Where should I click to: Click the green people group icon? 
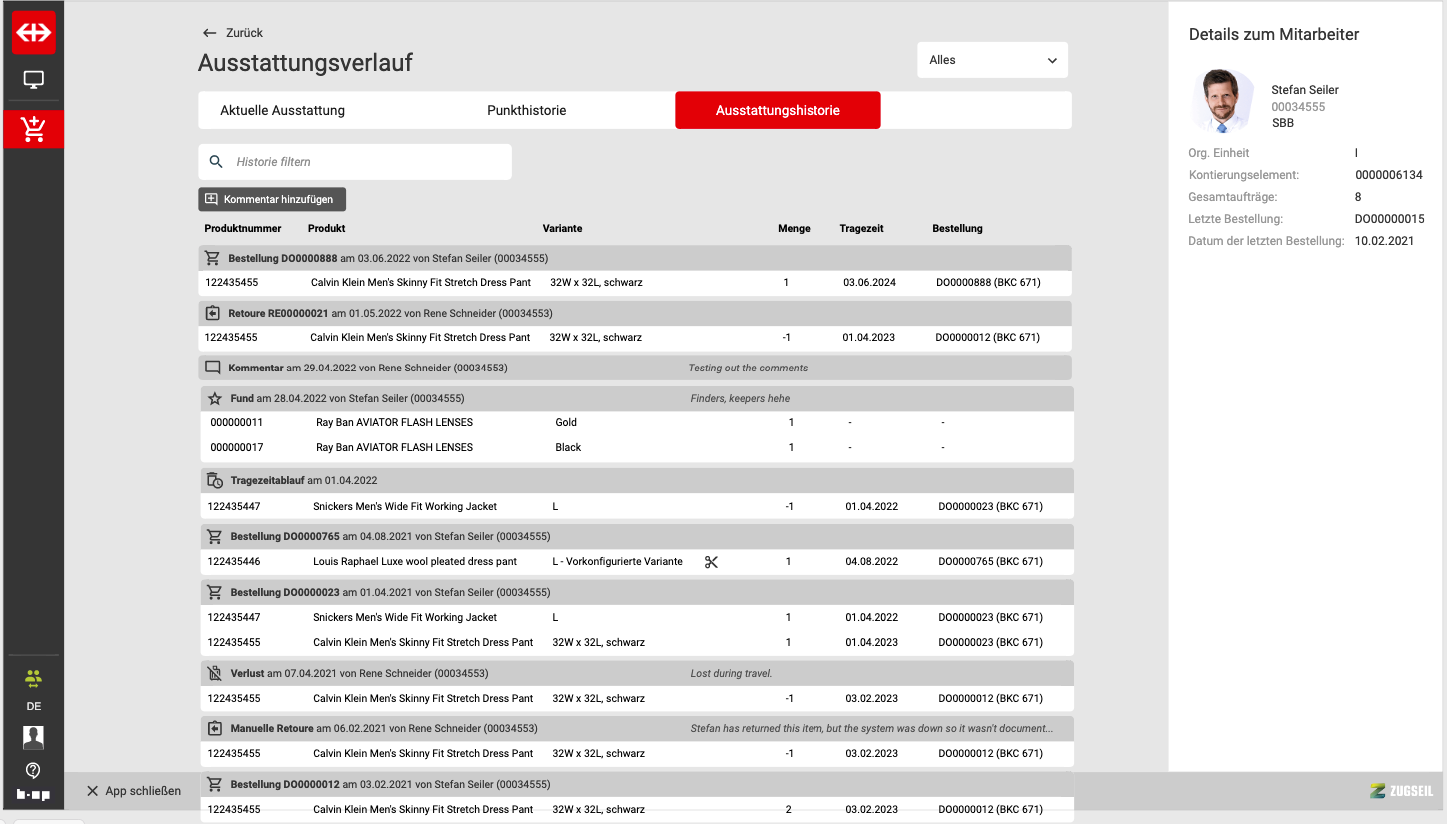tap(33, 679)
